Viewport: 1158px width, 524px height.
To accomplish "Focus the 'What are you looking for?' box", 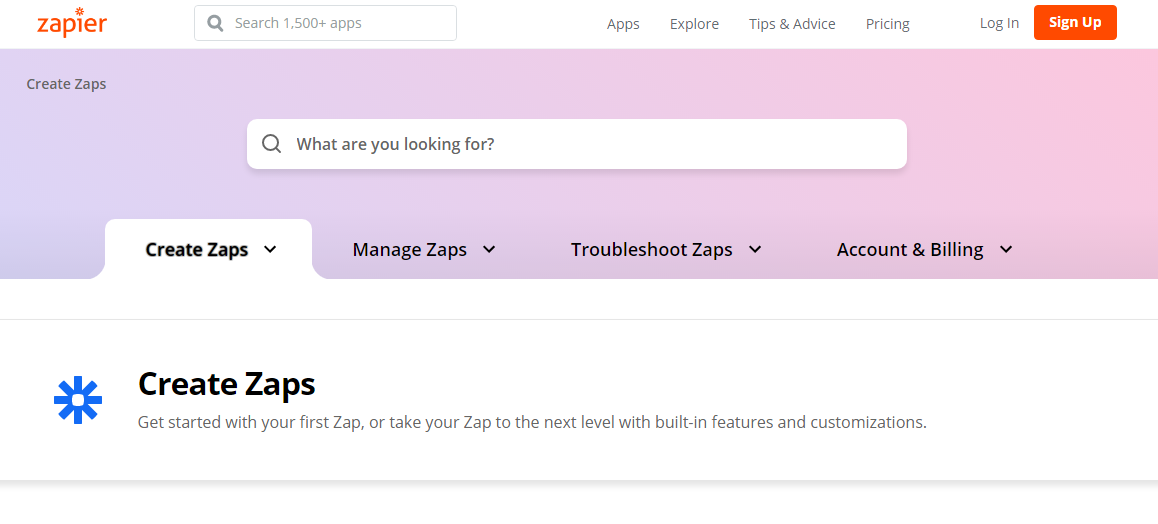I will [x=577, y=144].
